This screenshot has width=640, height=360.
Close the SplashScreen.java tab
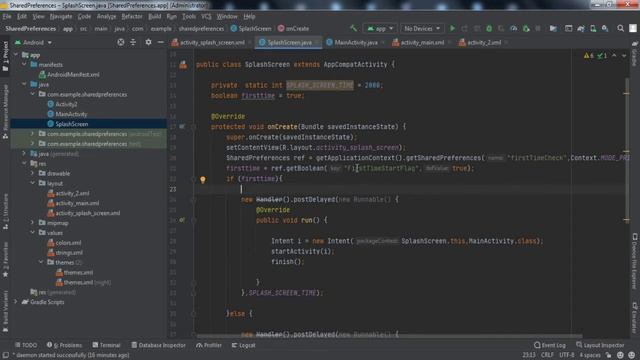point(317,42)
